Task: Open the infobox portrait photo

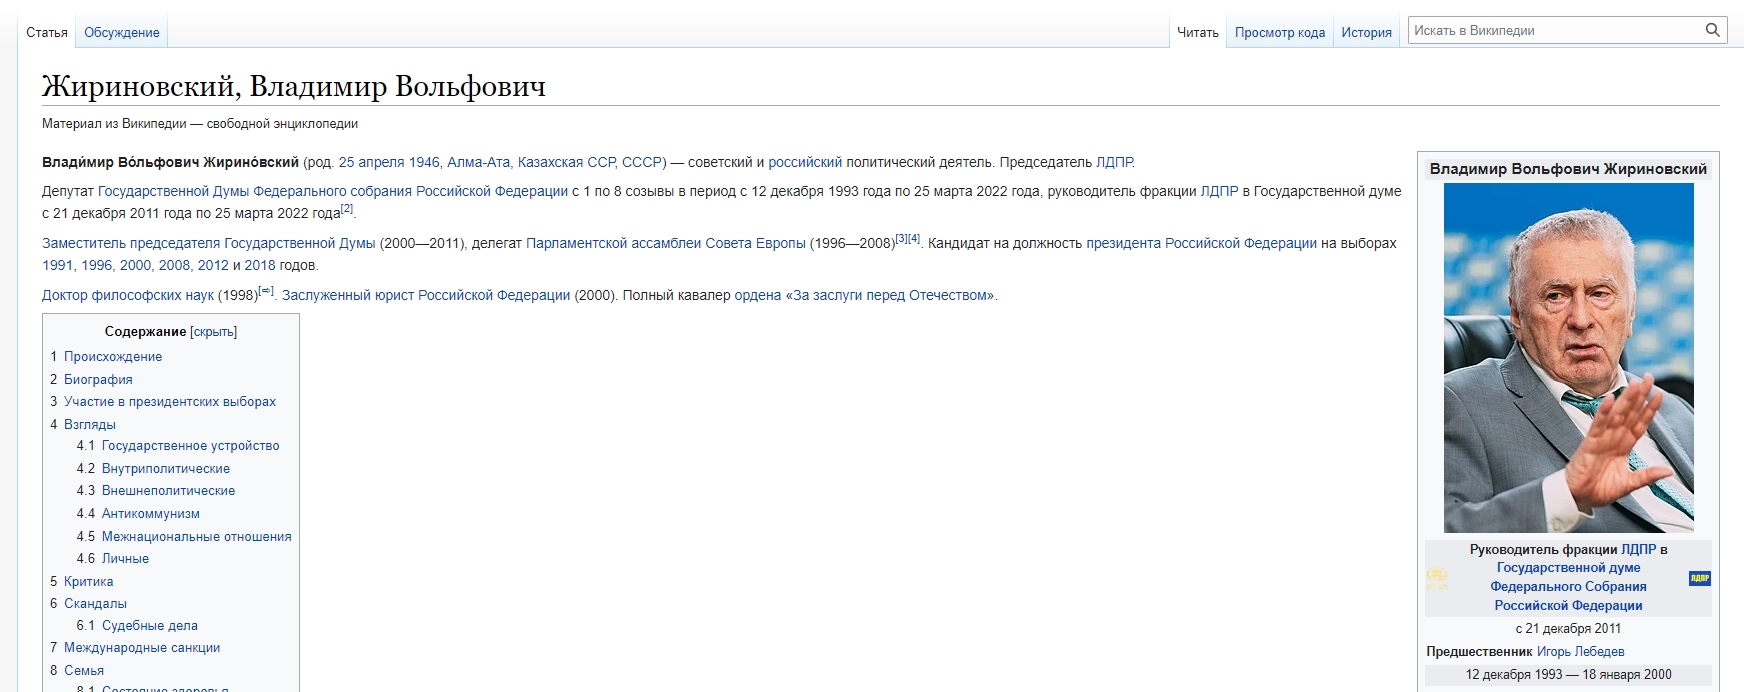Action: (1568, 357)
